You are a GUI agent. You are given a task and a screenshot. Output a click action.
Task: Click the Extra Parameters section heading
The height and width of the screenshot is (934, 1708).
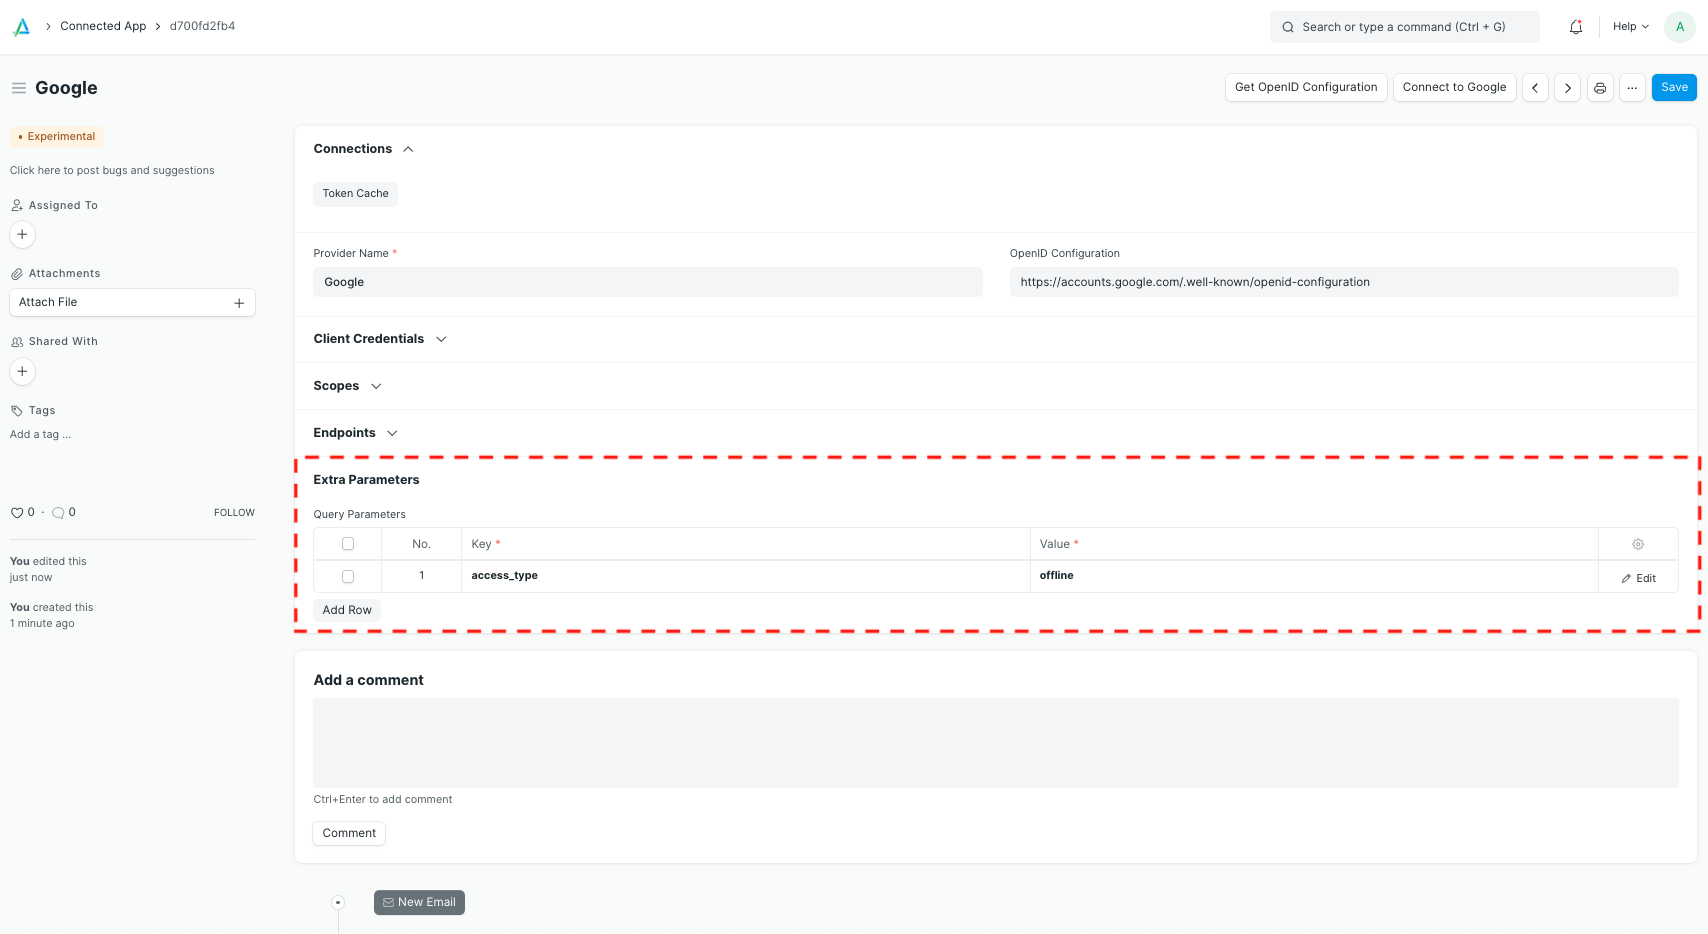click(366, 480)
